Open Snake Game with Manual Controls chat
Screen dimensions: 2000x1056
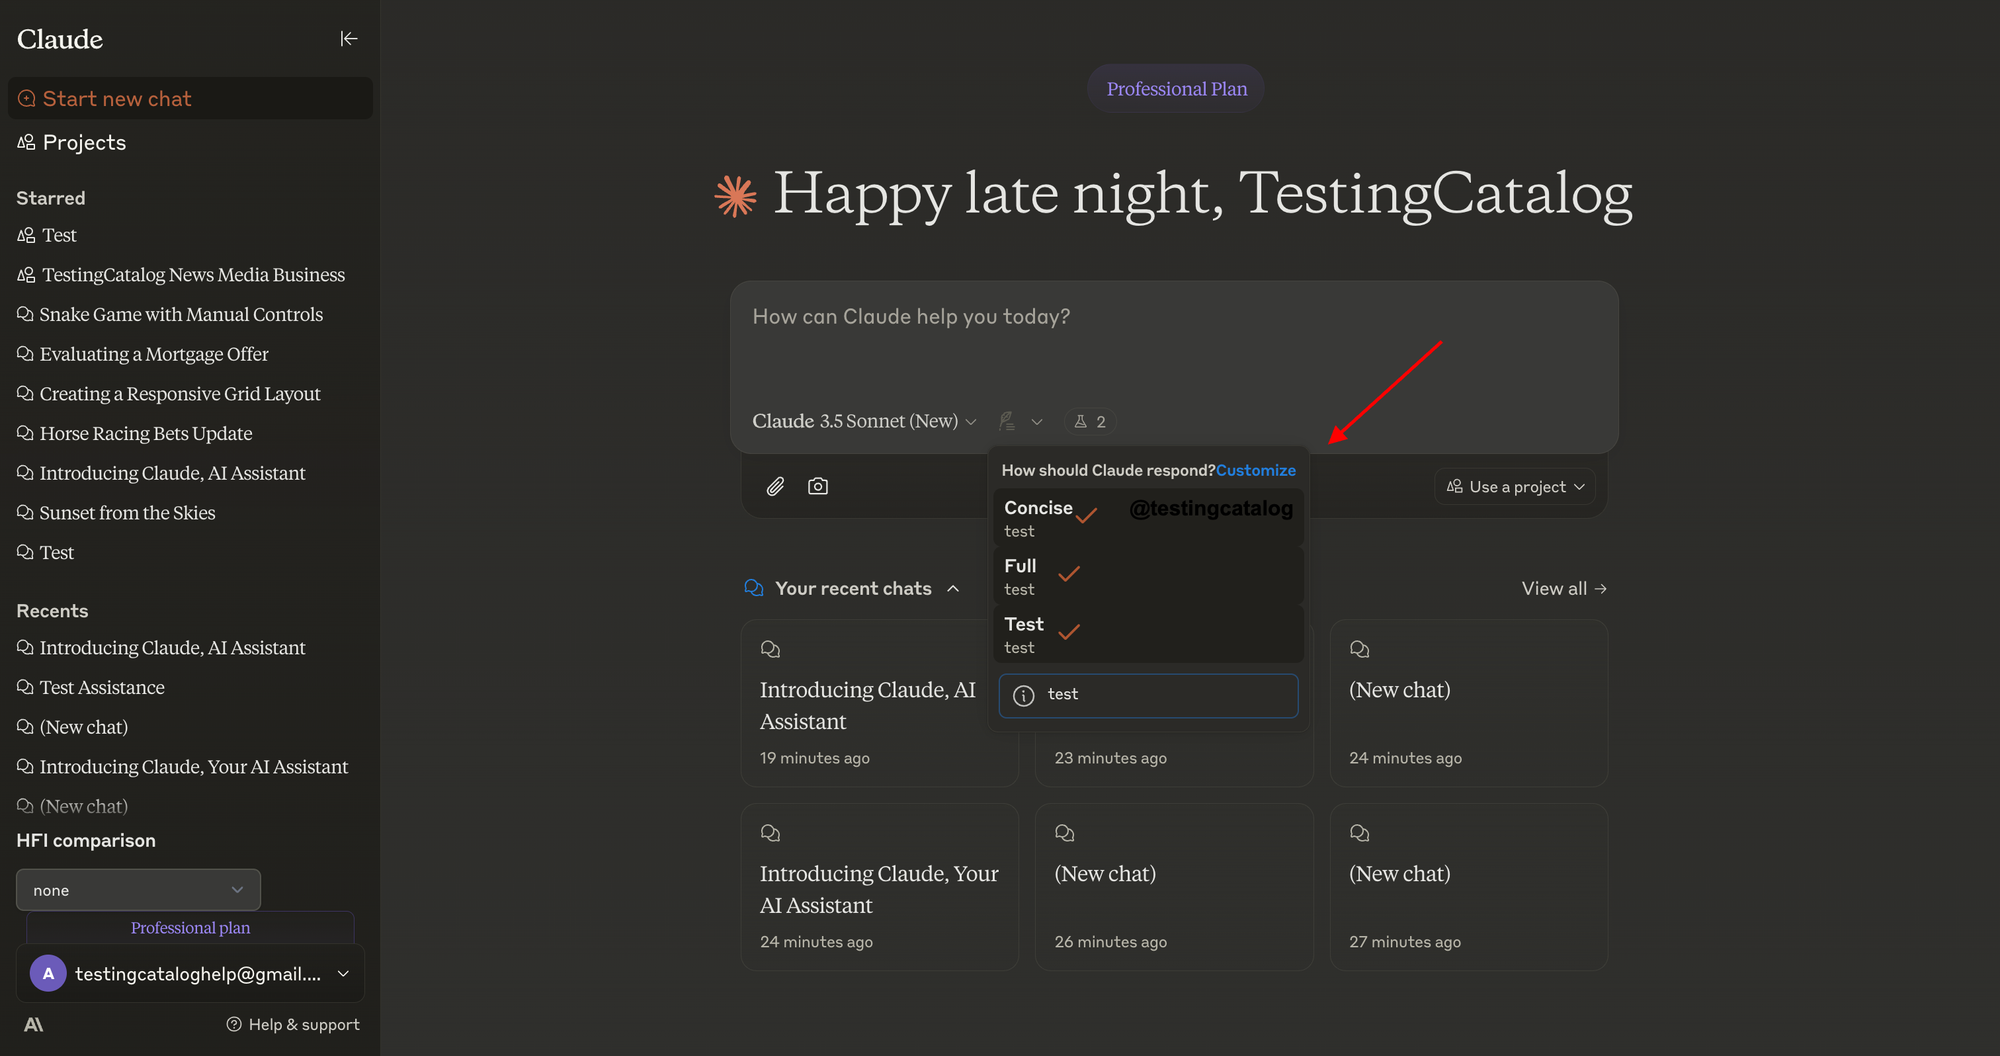170,314
